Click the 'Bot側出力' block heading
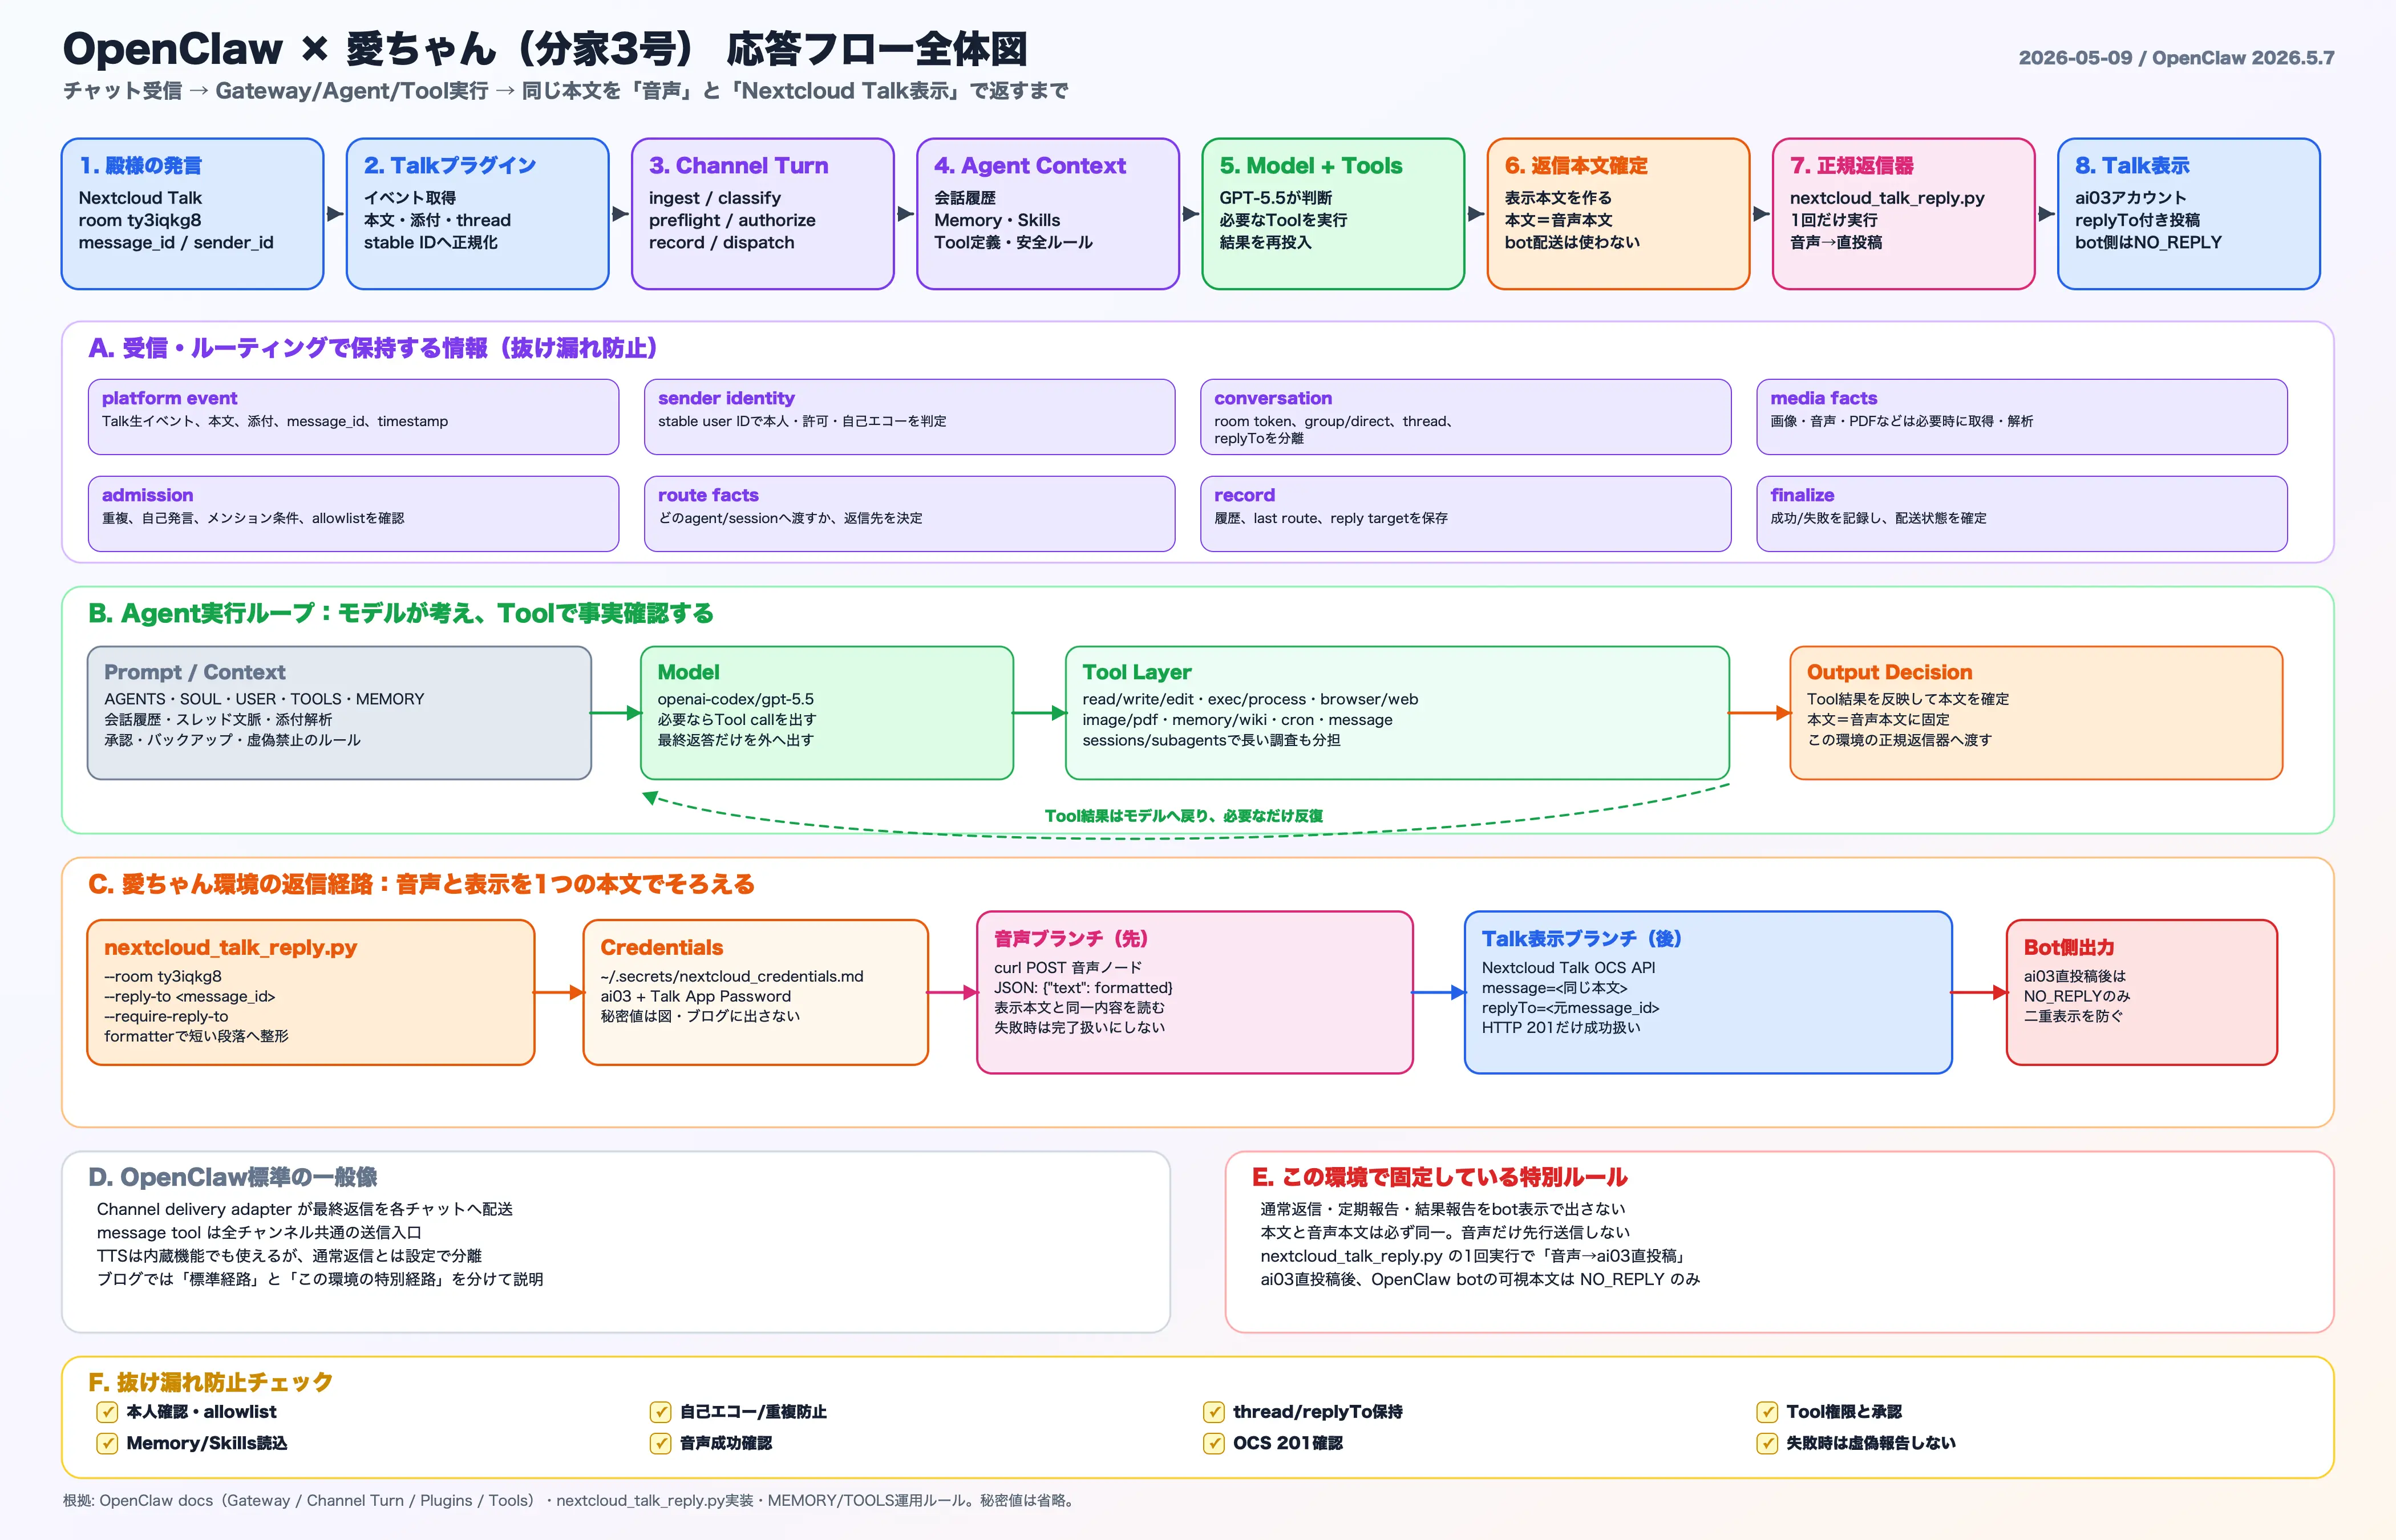Screen dimensions: 2396x1540 tap(2068, 947)
